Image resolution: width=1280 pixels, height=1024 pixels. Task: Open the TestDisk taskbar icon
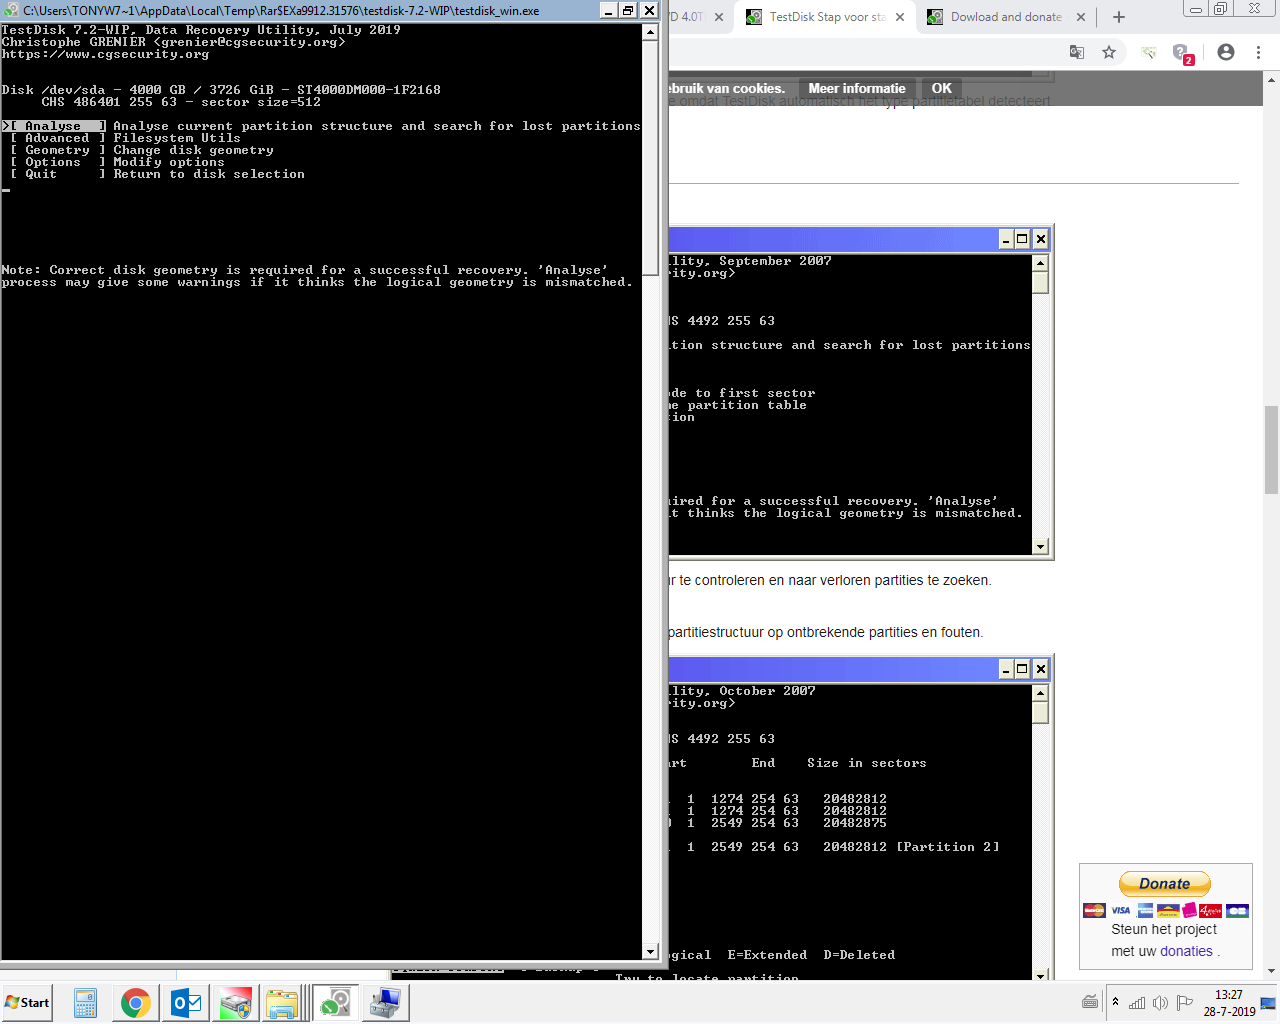335,1003
